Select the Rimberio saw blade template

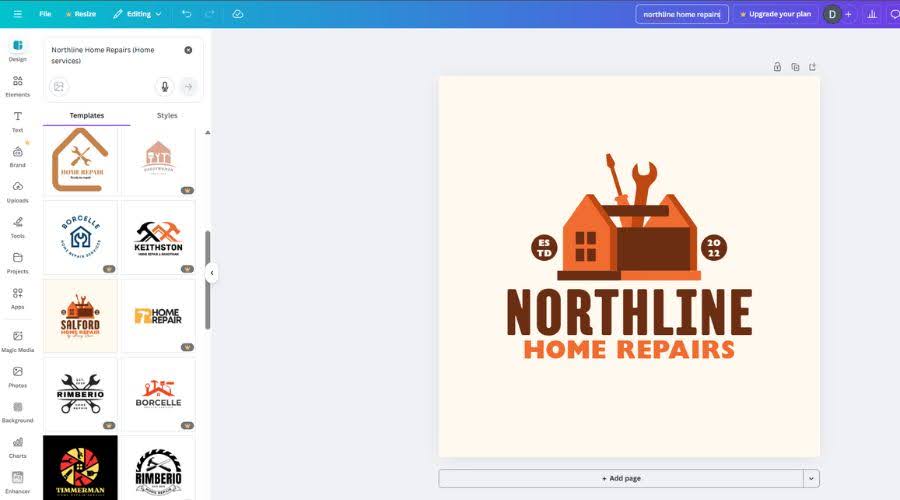click(x=158, y=467)
